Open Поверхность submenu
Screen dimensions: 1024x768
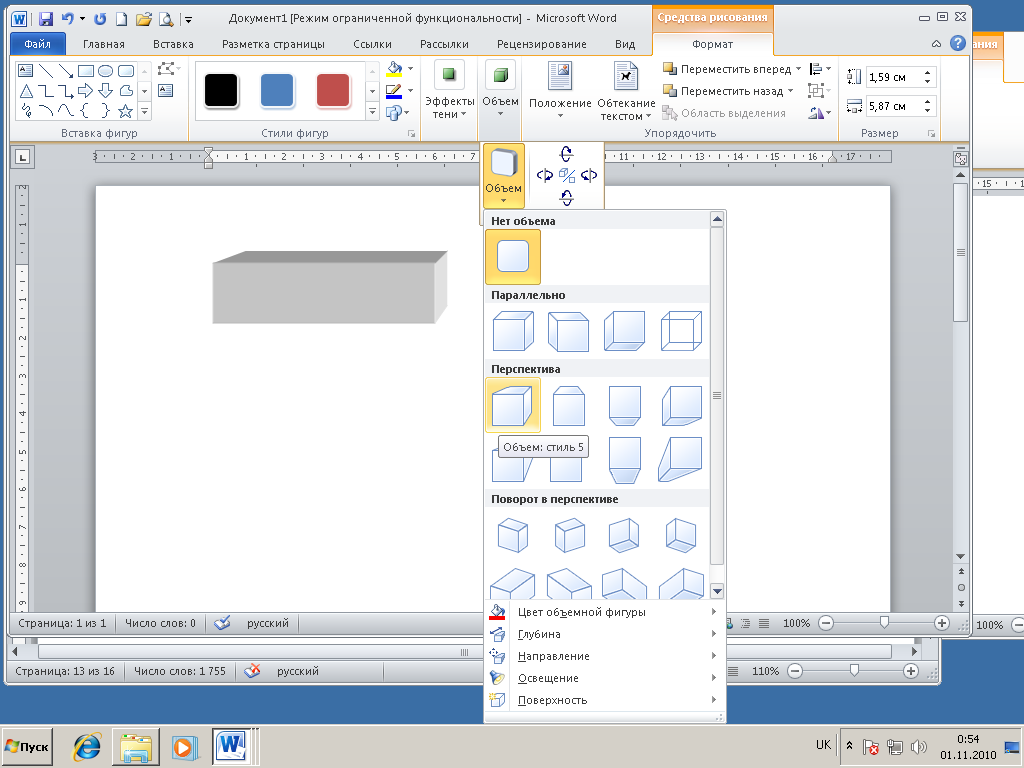click(x=604, y=700)
